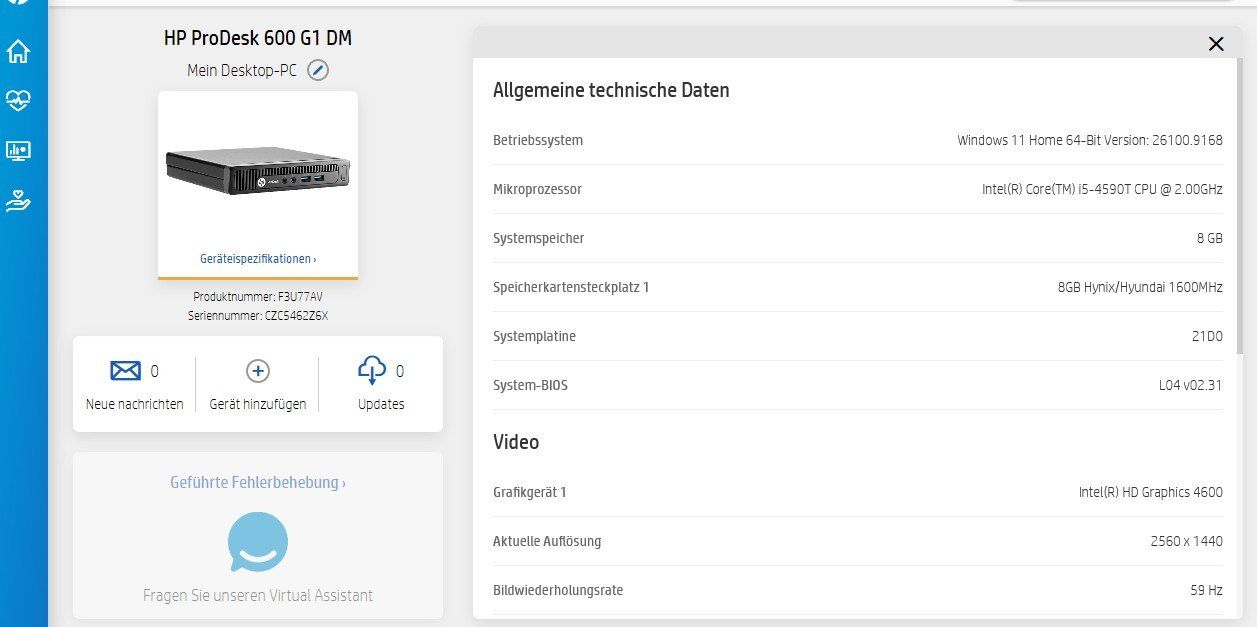Click Fragen Sie unseren Virtual Assistant text
Screen dimensions: 1257x627
click(x=258, y=595)
